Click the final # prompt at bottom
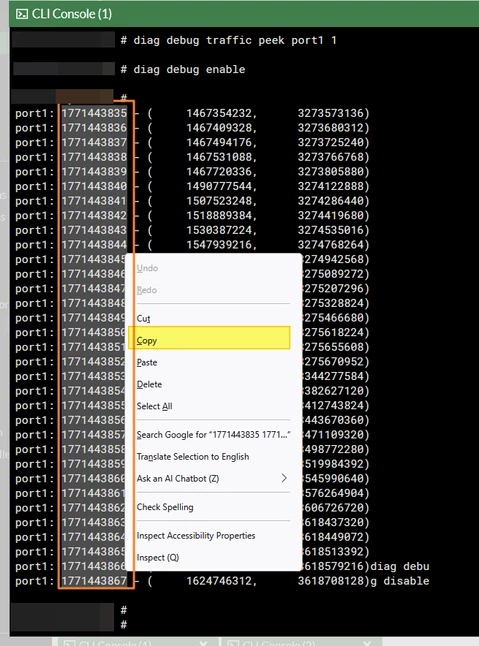 [x=124, y=625]
